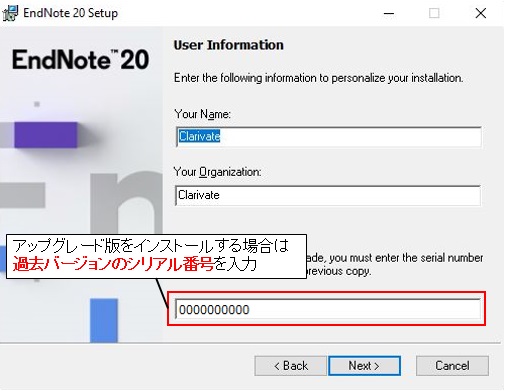
Task: Click the Next button
Action: tap(364, 366)
